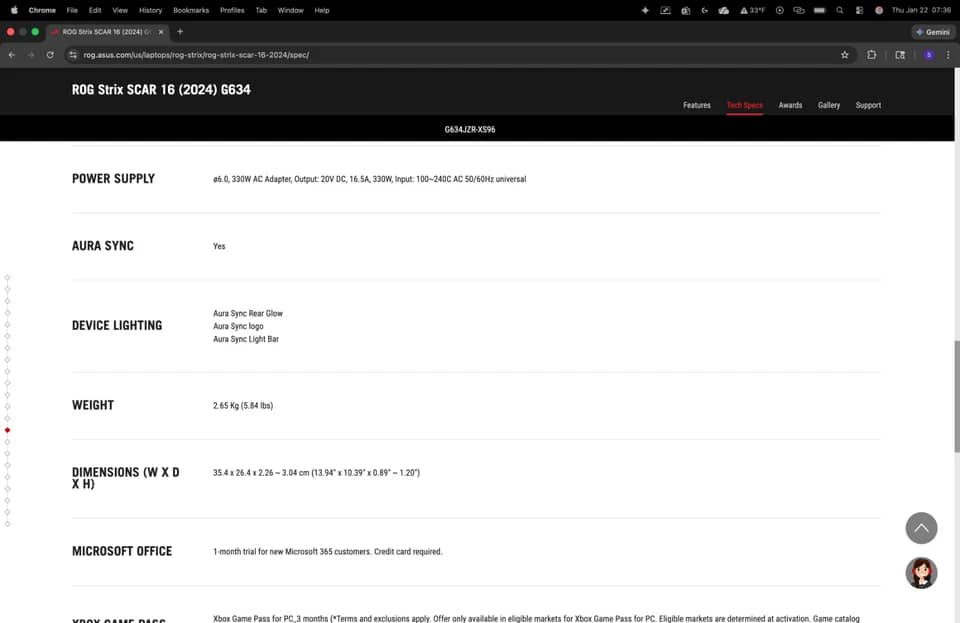Open the site information icon in address bar
Image resolution: width=960 pixels, height=623 pixels.
coord(73,55)
